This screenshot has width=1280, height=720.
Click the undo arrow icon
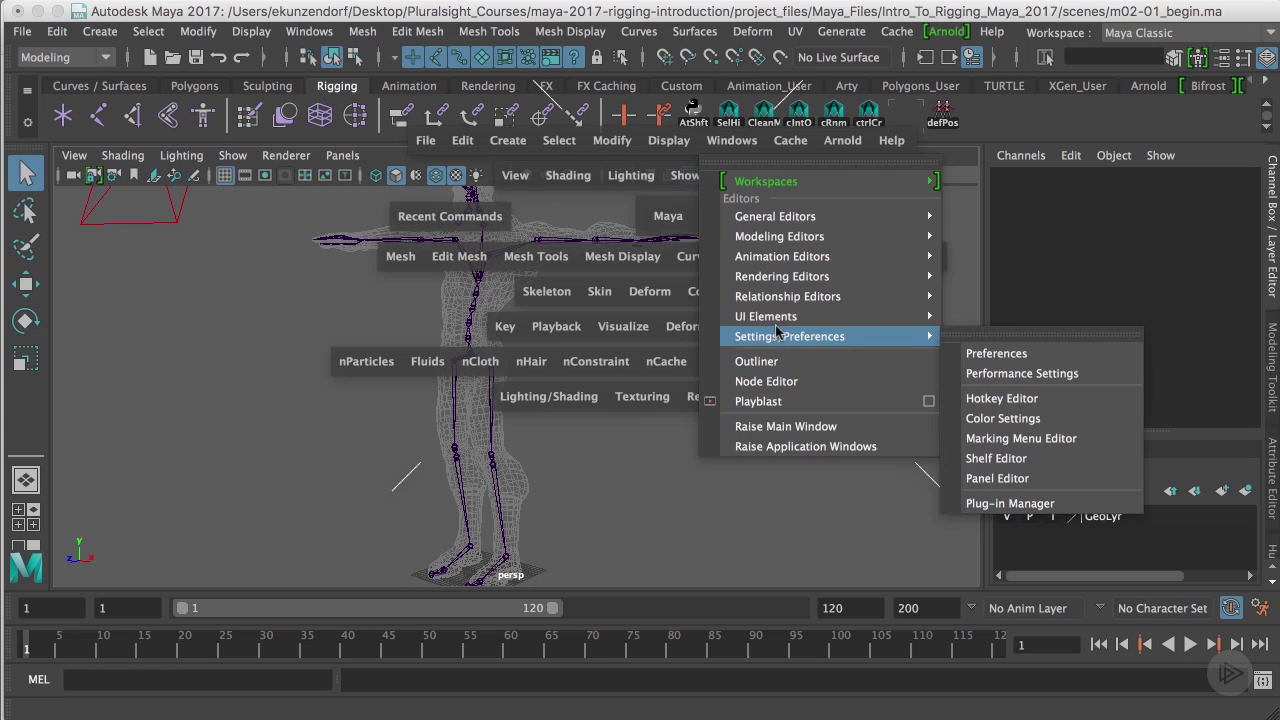coord(219,57)
